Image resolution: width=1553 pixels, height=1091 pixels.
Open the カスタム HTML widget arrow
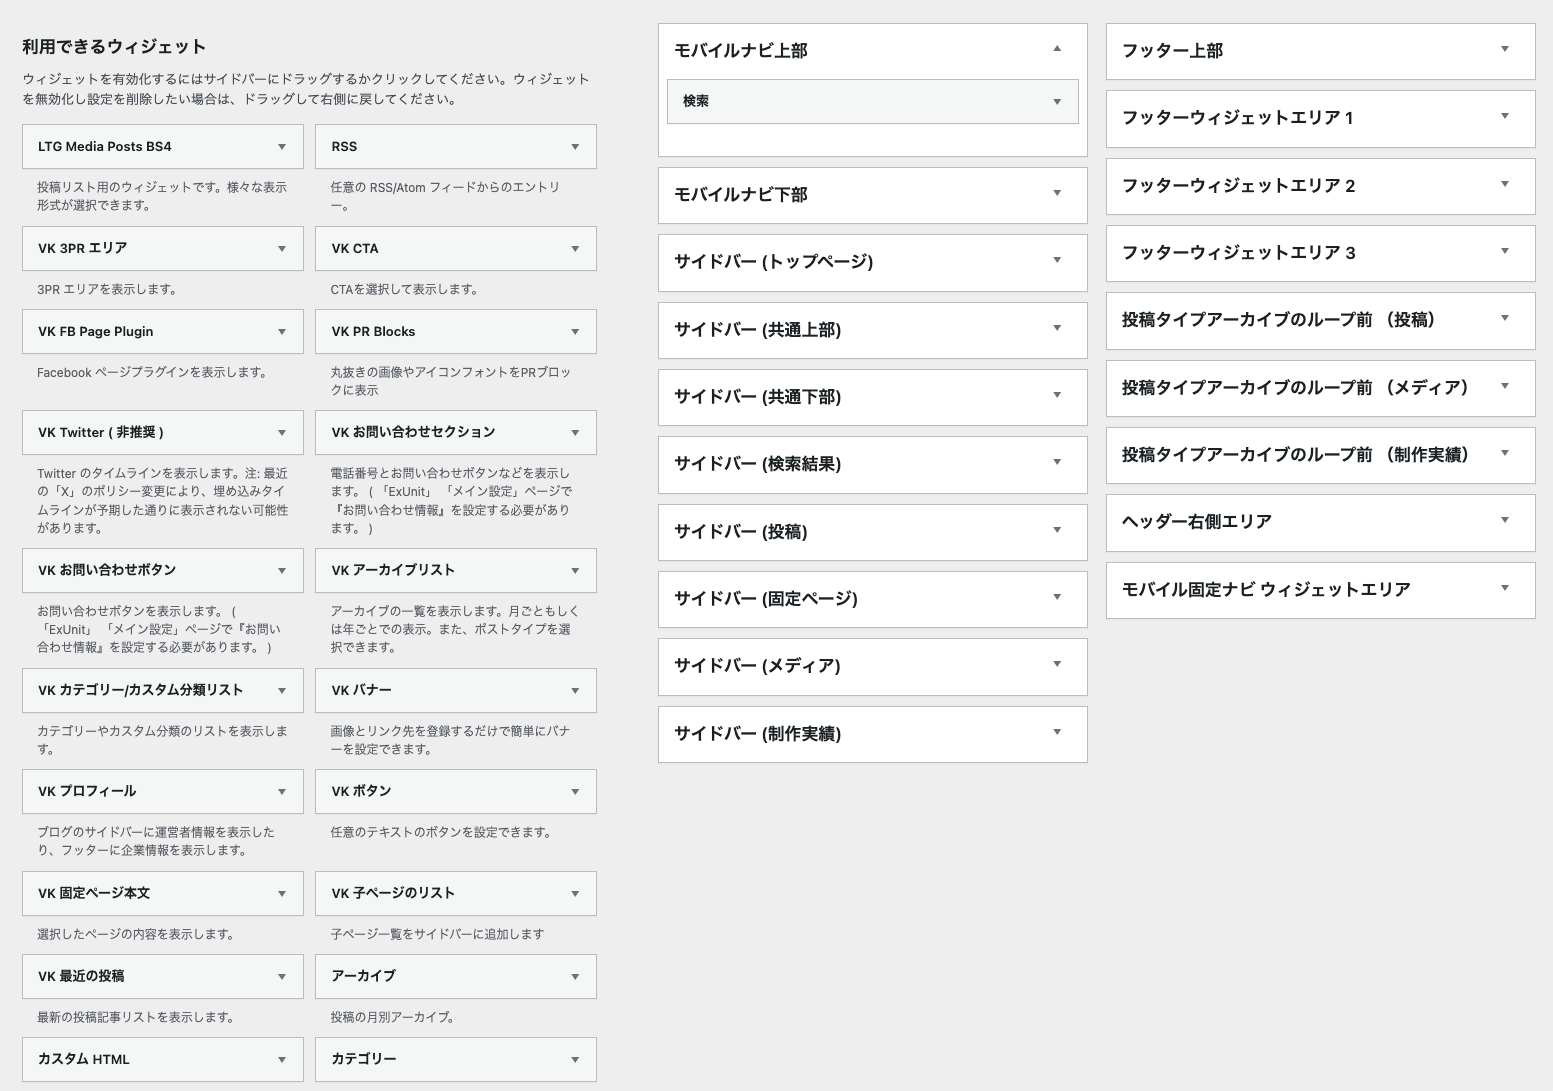tap(282, 1060)
